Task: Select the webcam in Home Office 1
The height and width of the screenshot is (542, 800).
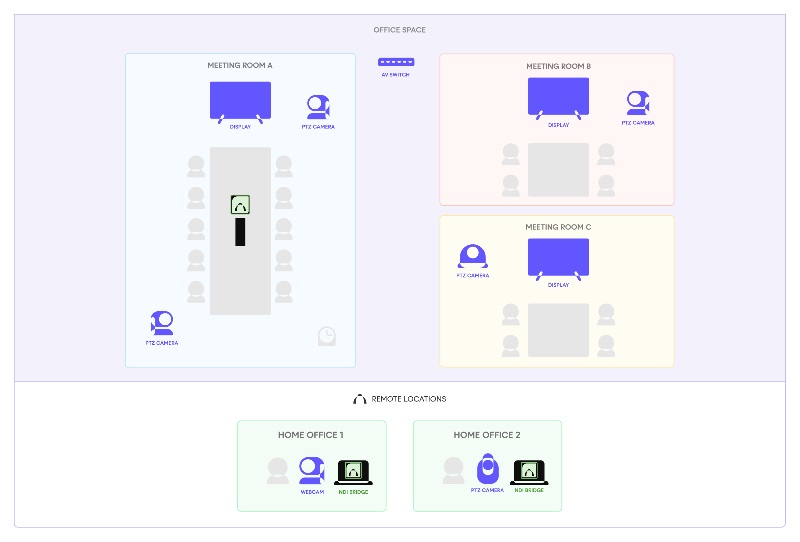Action: pyautogui.click(x=312, y=470)
